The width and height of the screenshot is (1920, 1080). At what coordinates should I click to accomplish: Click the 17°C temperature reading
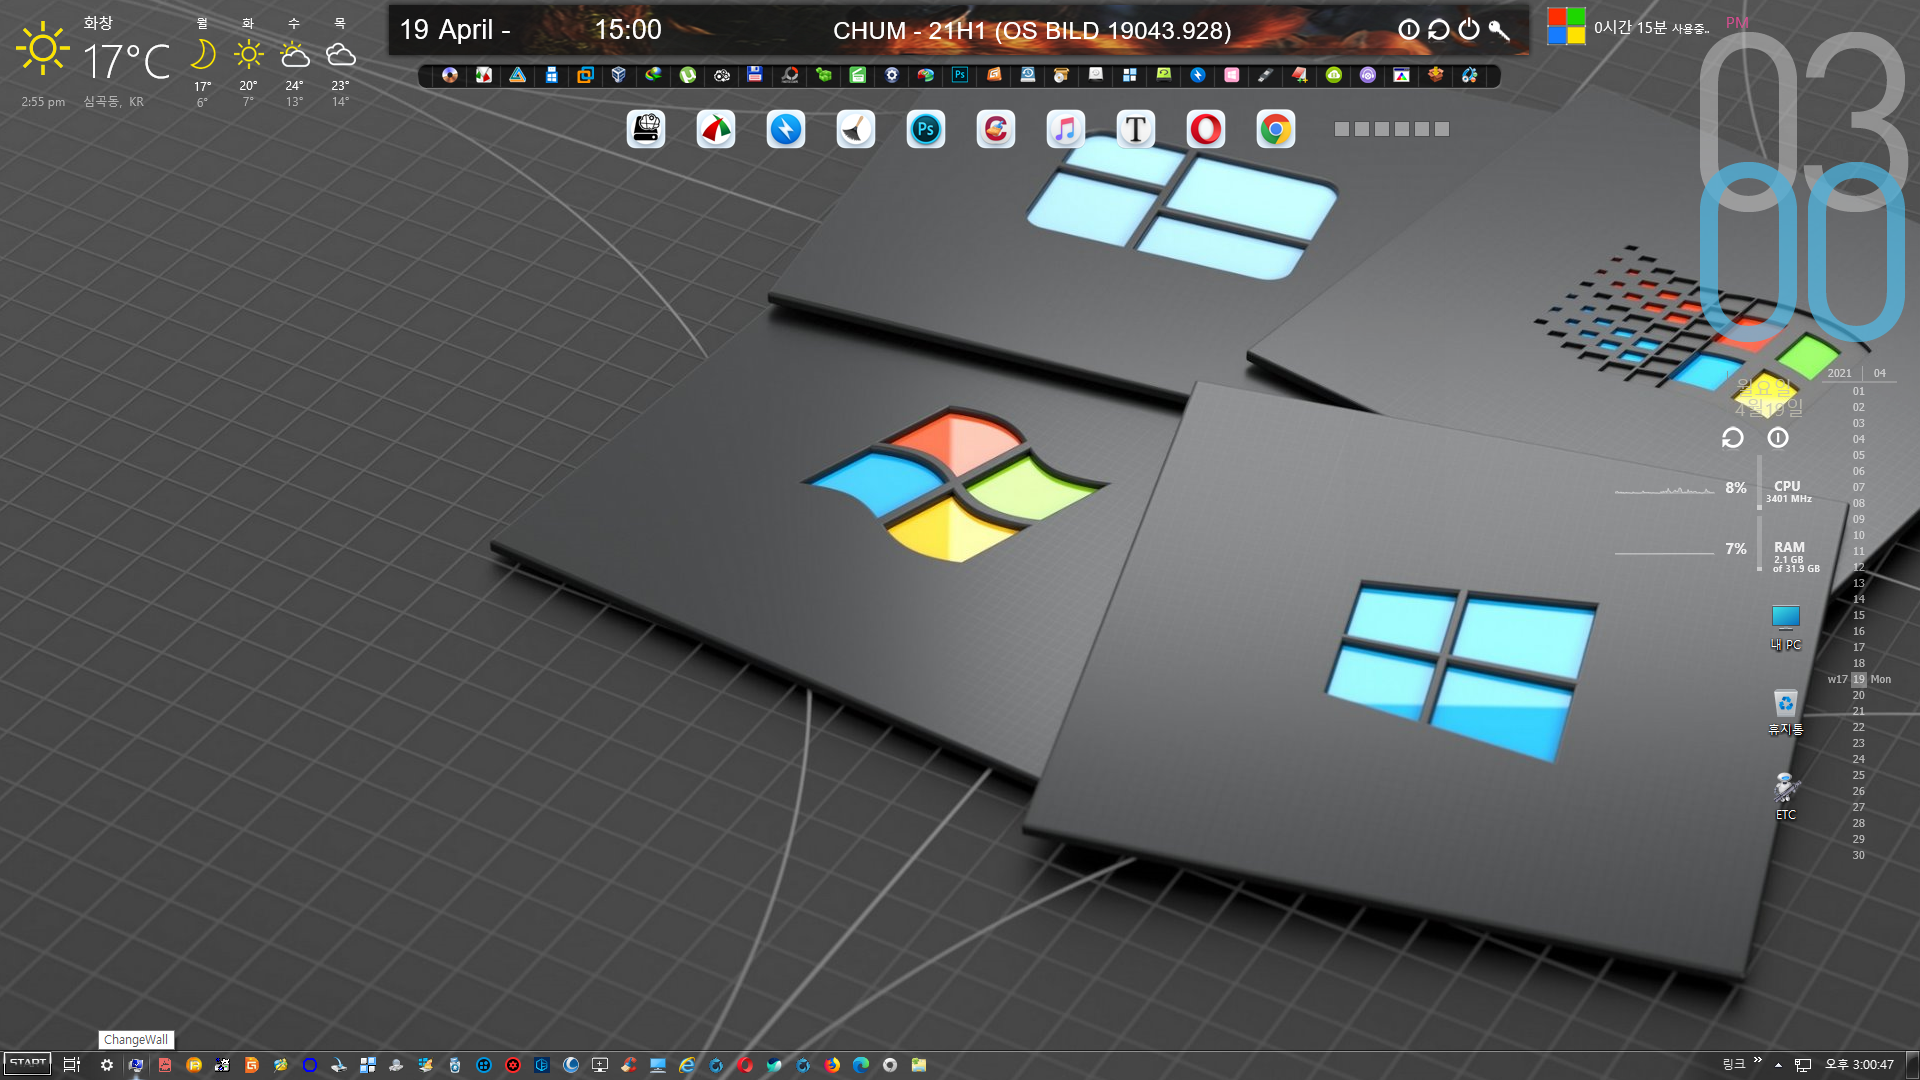point(126,62)
